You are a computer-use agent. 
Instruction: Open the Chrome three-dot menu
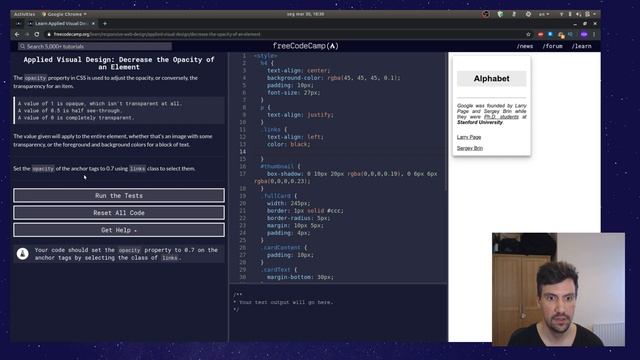(594, 34)
